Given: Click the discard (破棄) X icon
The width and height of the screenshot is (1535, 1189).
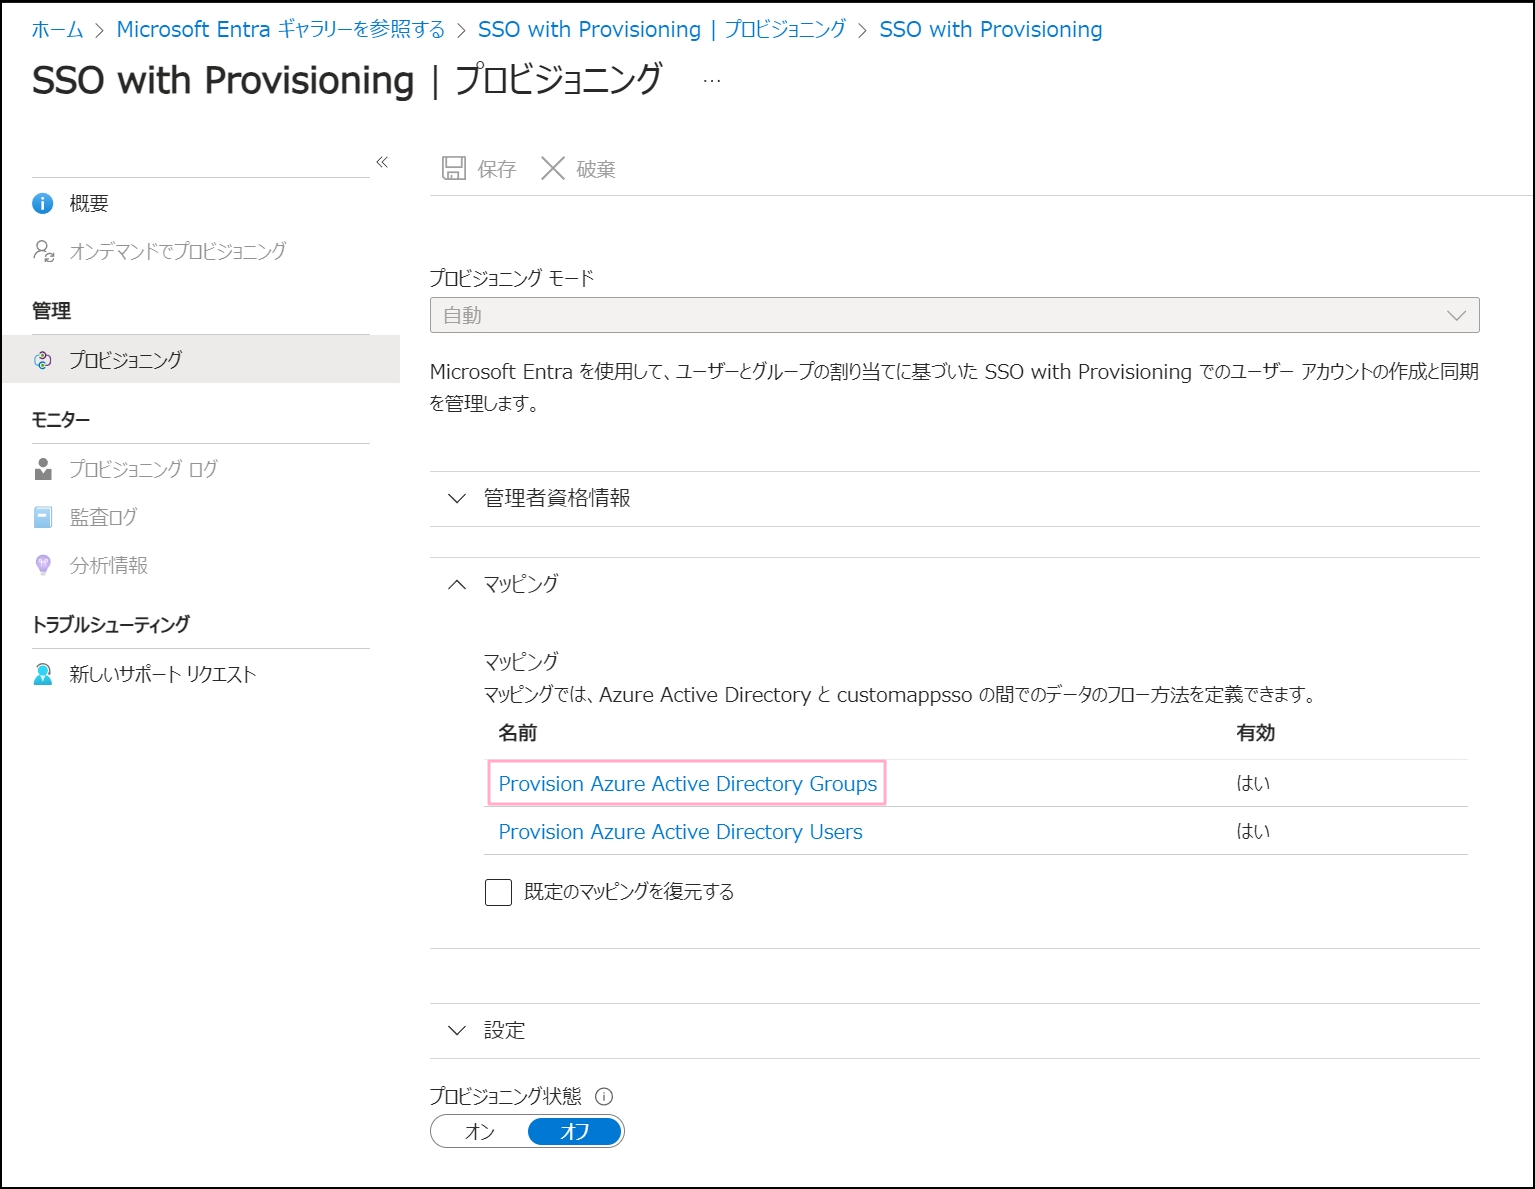Looking at the screenshot, I should pyautogui.click(x=553, y=168).
